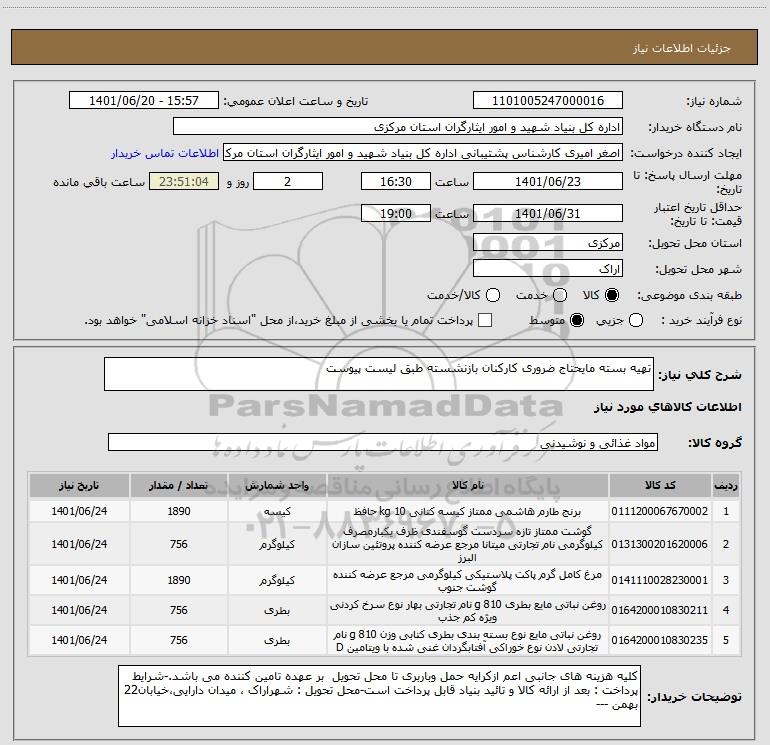Screen dimensions: 770x745
Task: Click the need date in row 5
Action: click(x=79, y=640)
